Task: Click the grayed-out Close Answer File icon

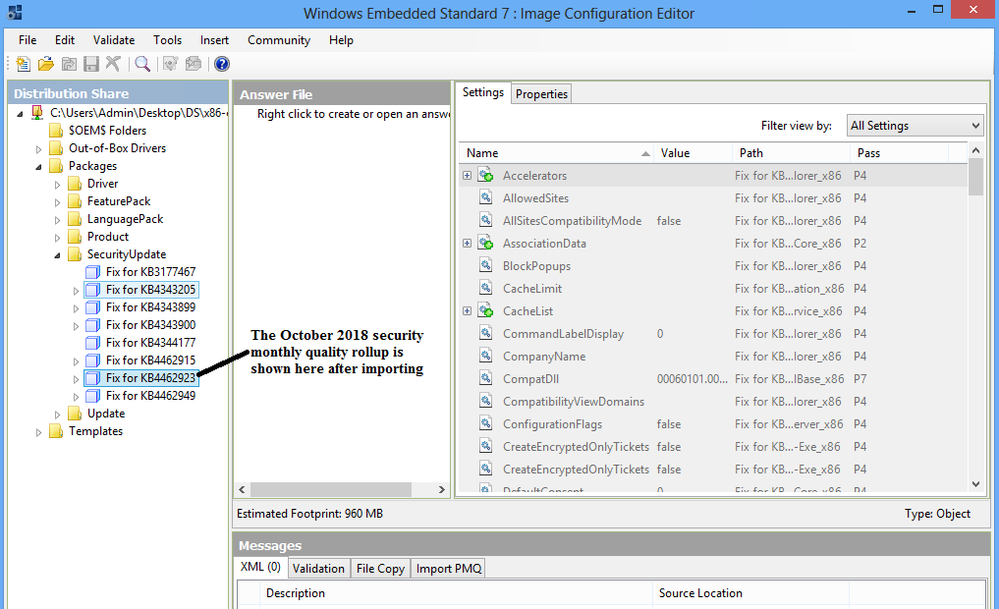Action: 69,64
